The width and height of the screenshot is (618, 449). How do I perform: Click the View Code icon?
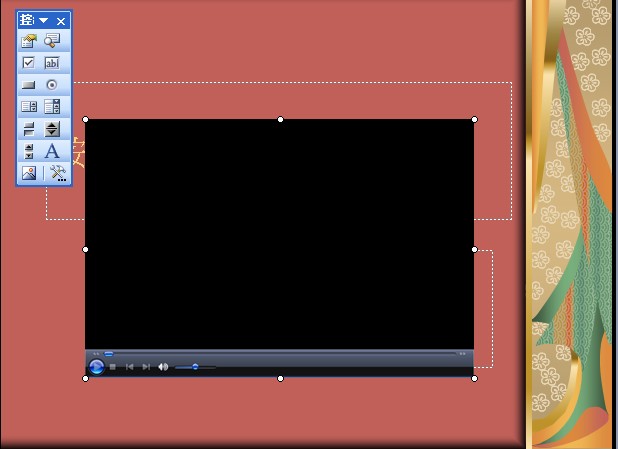52,41
